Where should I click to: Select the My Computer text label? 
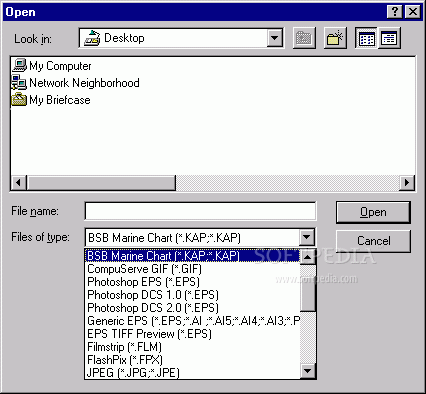(60, 66)
